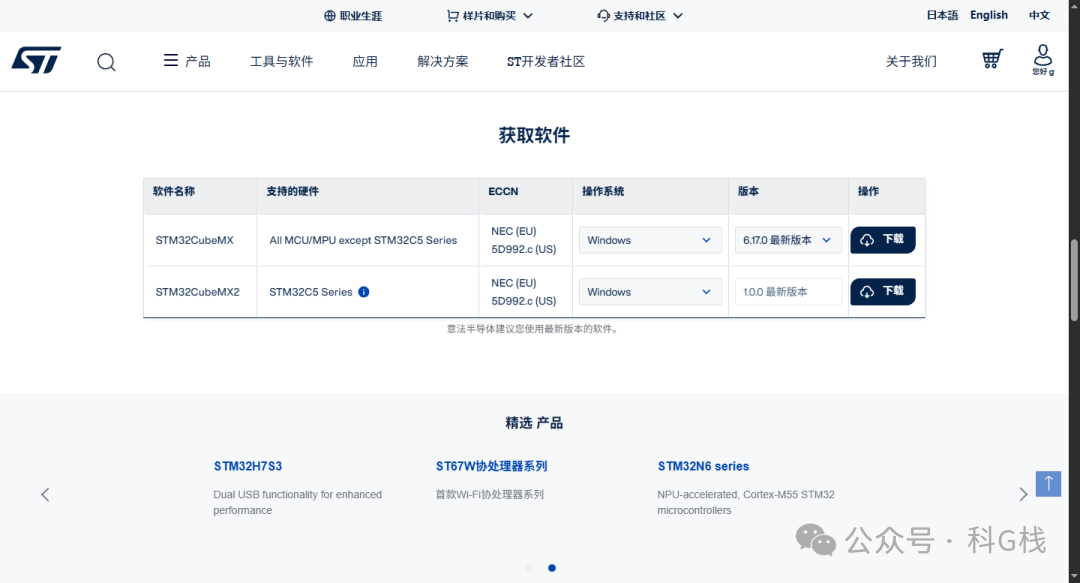
Task: Open the 6.17.0 version dropdown
Action: tap(788, 240)
